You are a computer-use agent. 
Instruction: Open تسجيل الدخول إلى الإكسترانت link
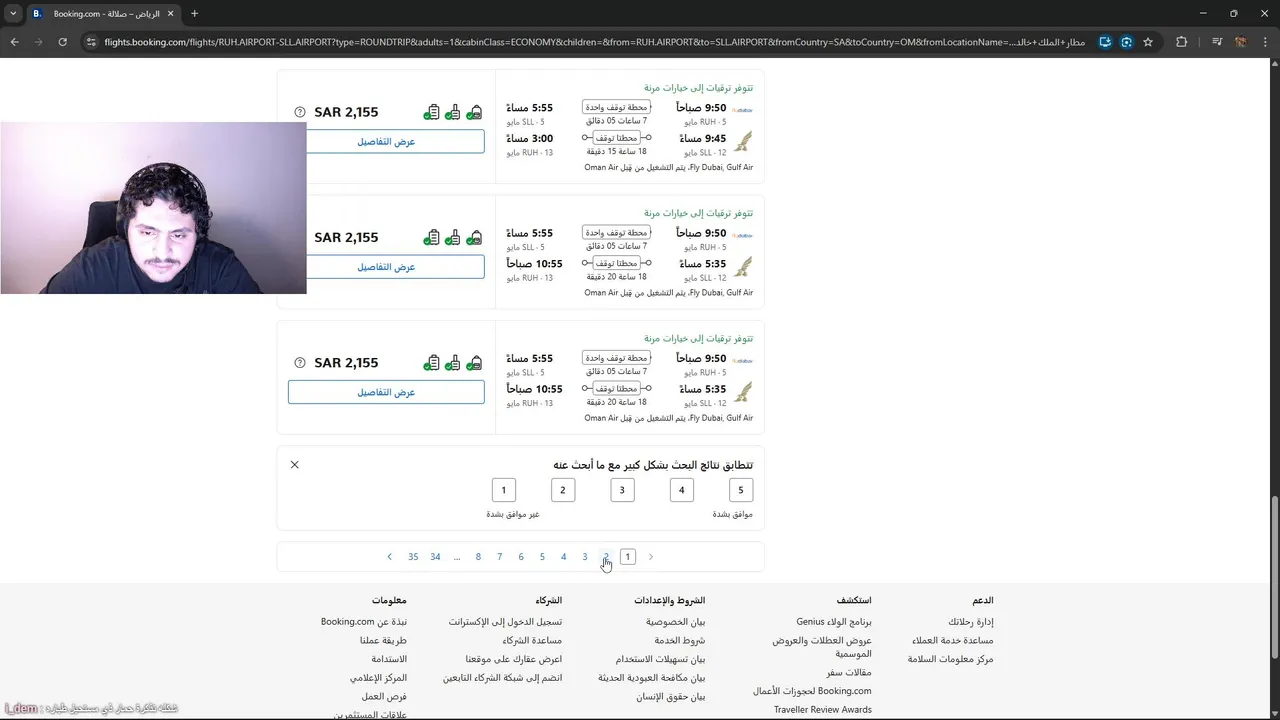505,622
